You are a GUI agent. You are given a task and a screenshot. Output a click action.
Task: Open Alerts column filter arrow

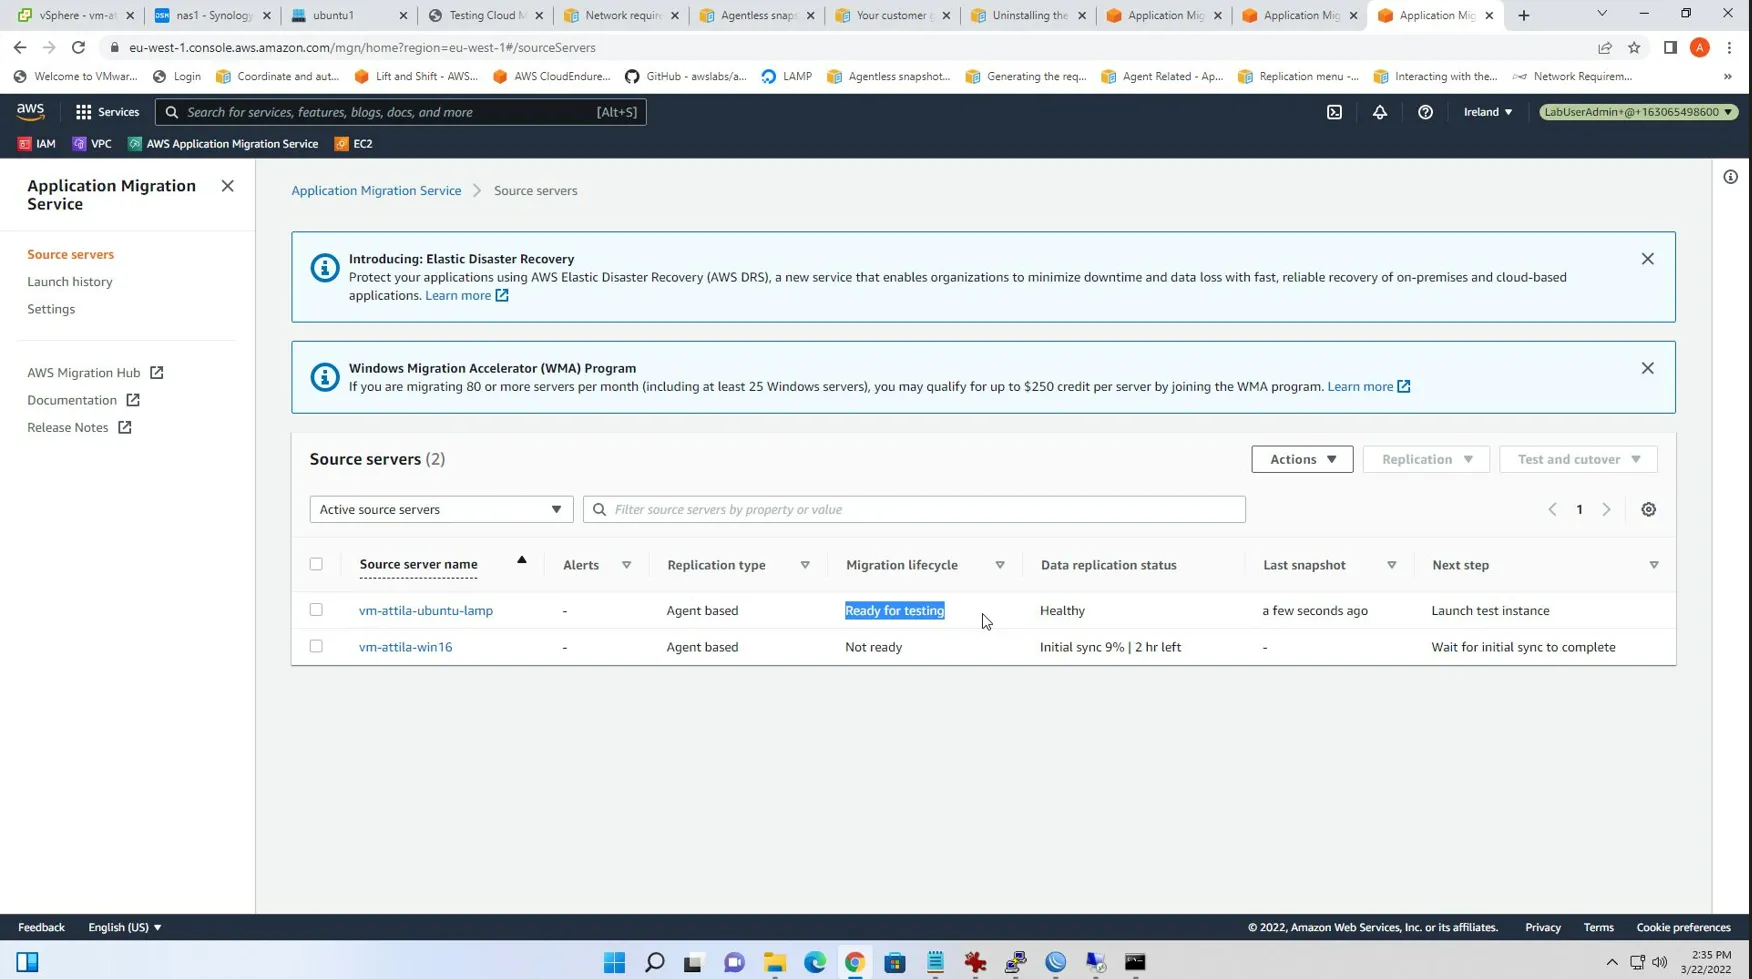(627, 565)
